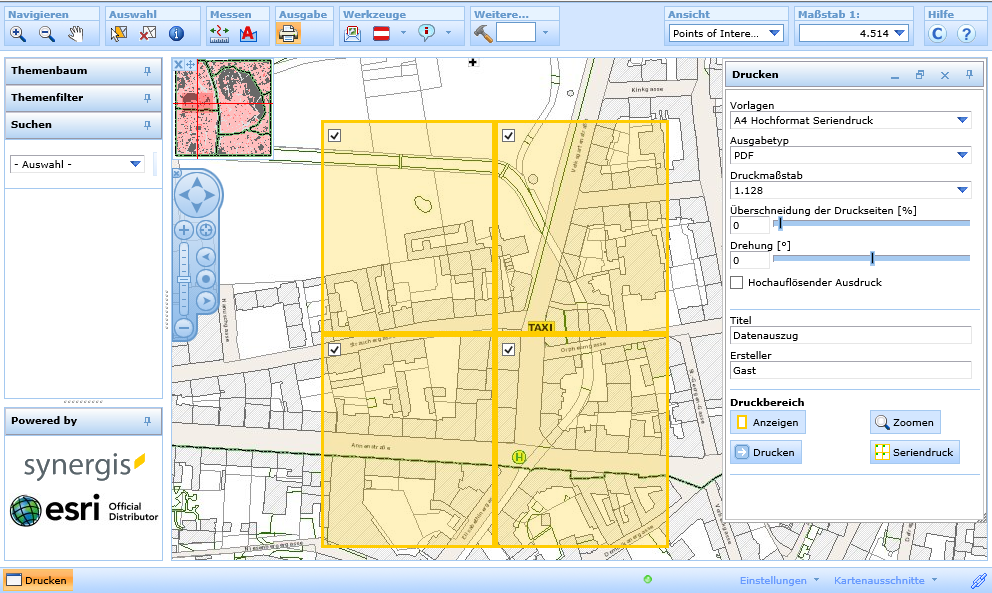The height and width of the screenshot is (593, 992).
Task: Open the distance measuring ruler tool
Action: tap(220, 34)
